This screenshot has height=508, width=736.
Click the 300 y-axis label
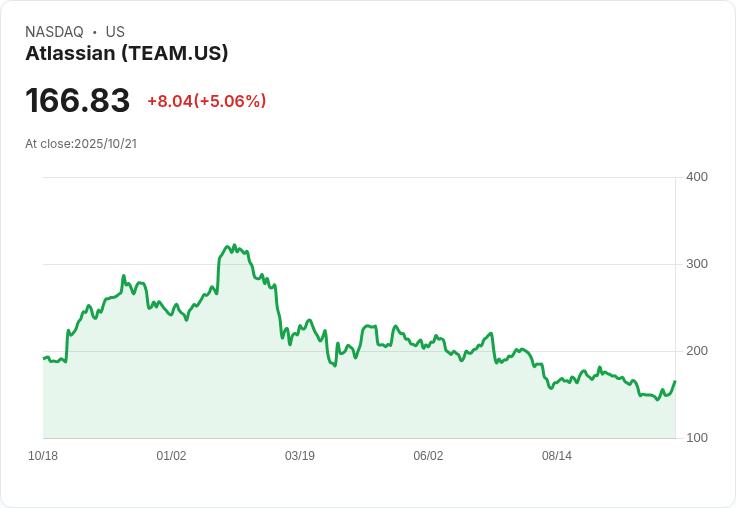(697, 264)
